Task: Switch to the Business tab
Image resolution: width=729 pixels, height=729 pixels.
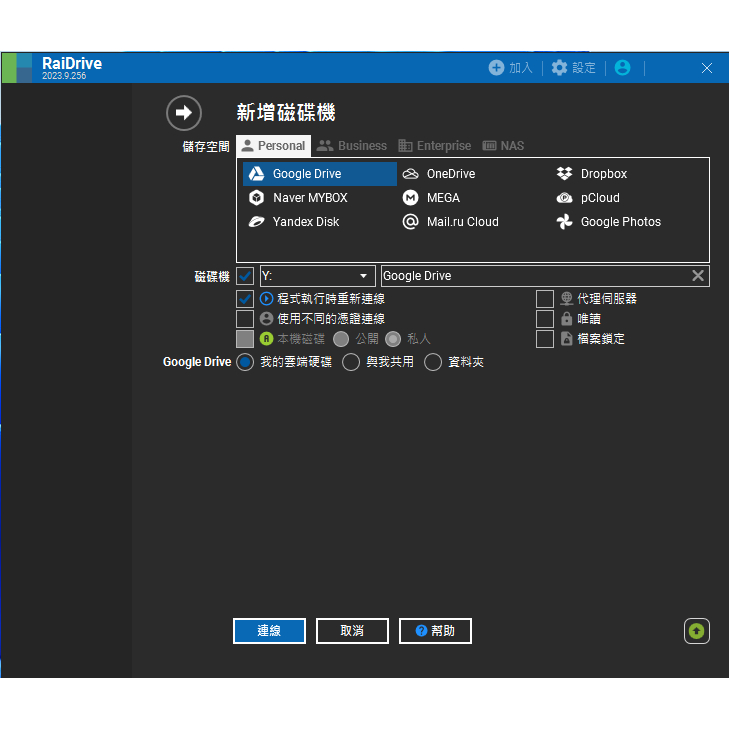Action: pyautogui.click(x=351, y=146)
